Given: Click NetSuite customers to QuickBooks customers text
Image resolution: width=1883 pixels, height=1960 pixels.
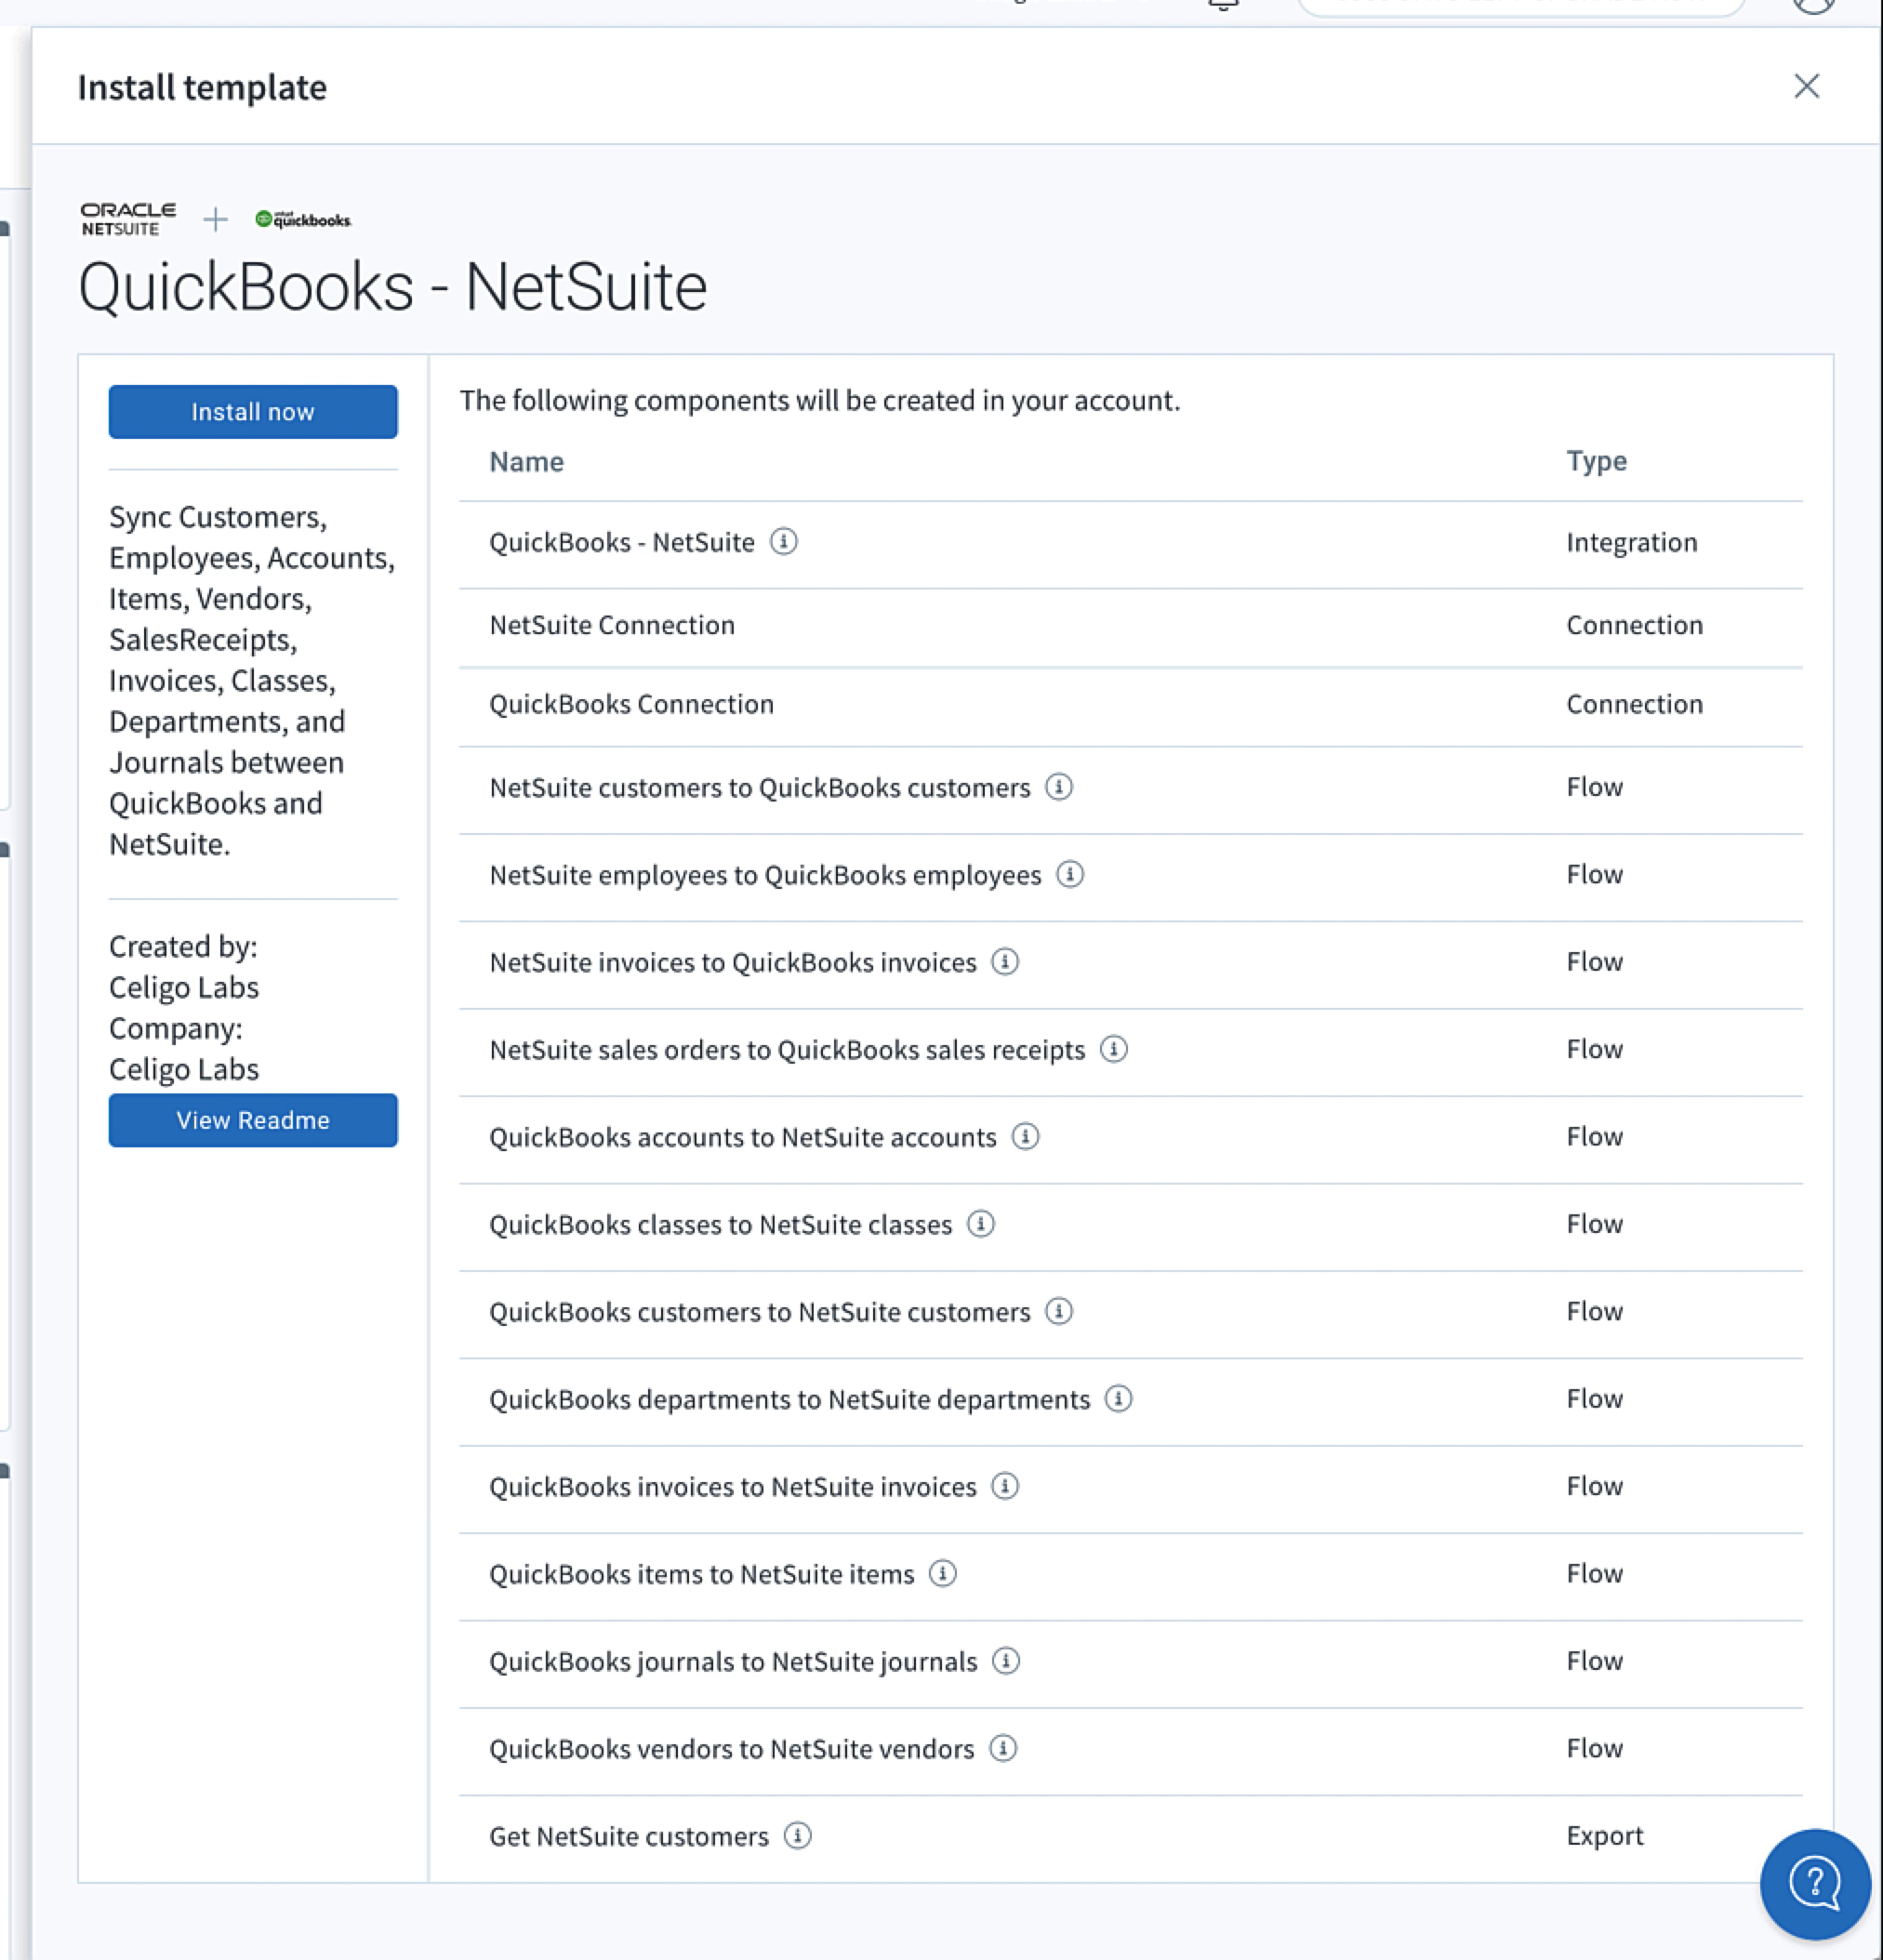Looking at the screenshot, I should [760, 788].
